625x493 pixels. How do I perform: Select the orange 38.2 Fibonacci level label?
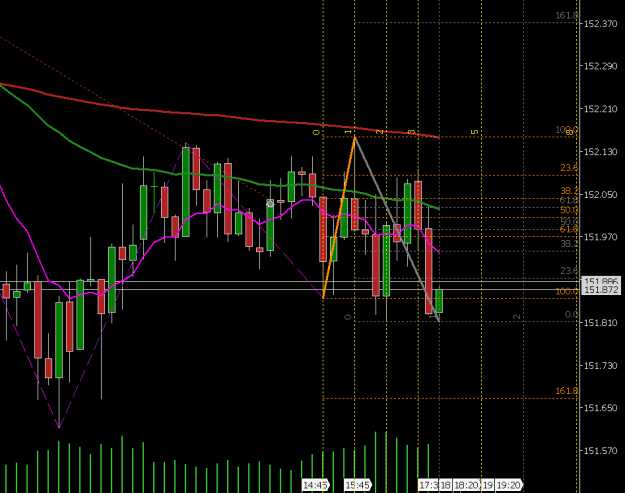pos(569,191)
